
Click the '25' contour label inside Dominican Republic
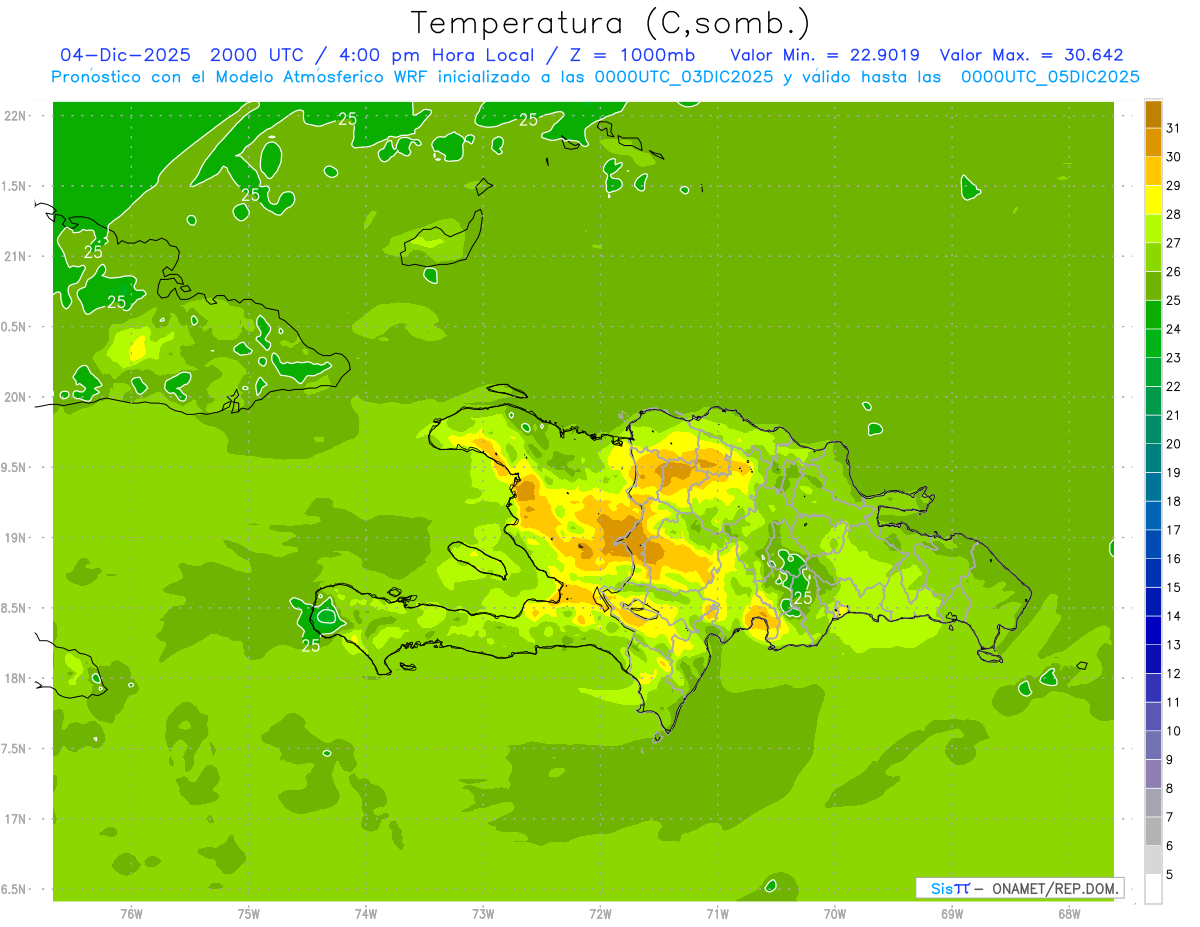pos(802,598)
